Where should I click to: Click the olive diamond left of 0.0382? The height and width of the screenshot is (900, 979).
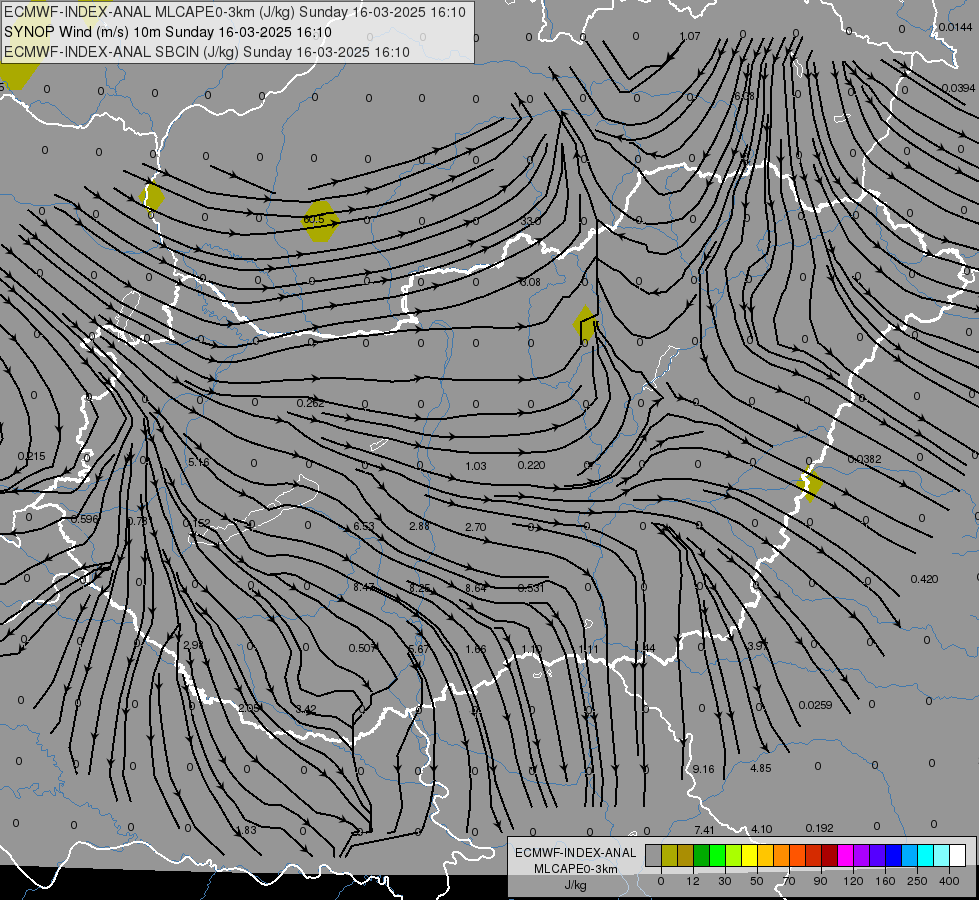click(x=810, y=483)
